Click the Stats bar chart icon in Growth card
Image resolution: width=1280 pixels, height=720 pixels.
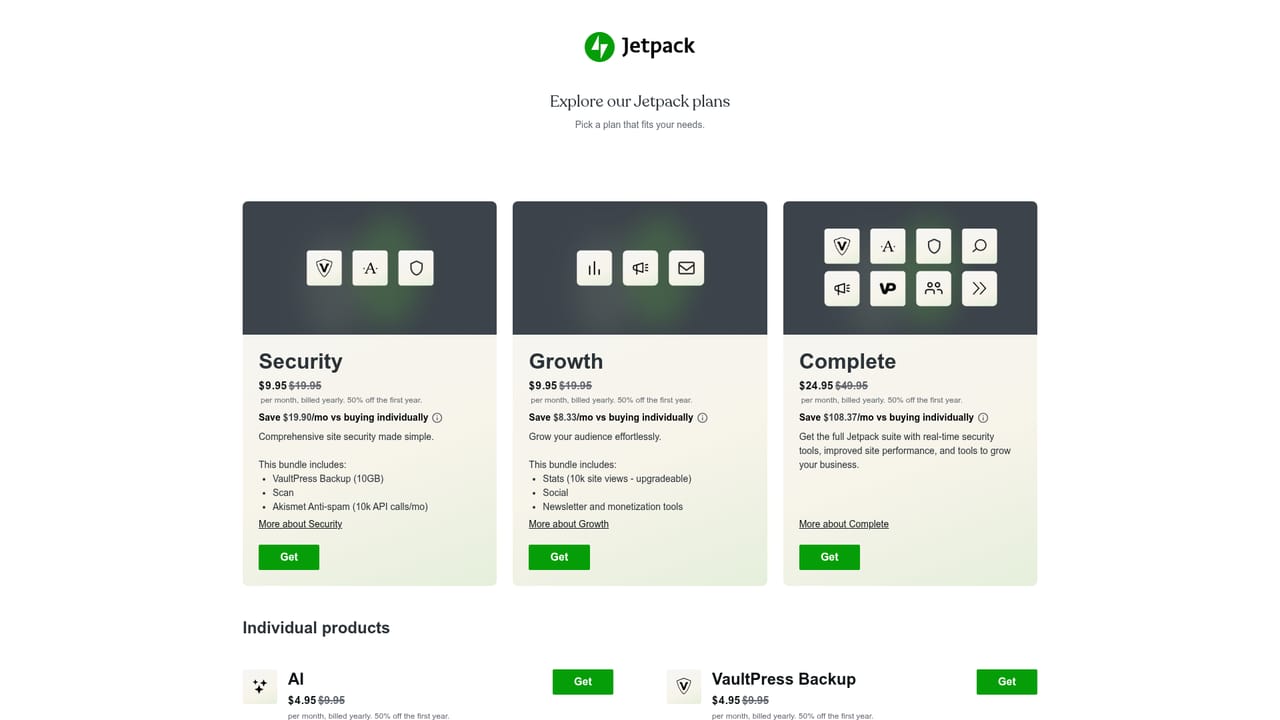(594, 268)
